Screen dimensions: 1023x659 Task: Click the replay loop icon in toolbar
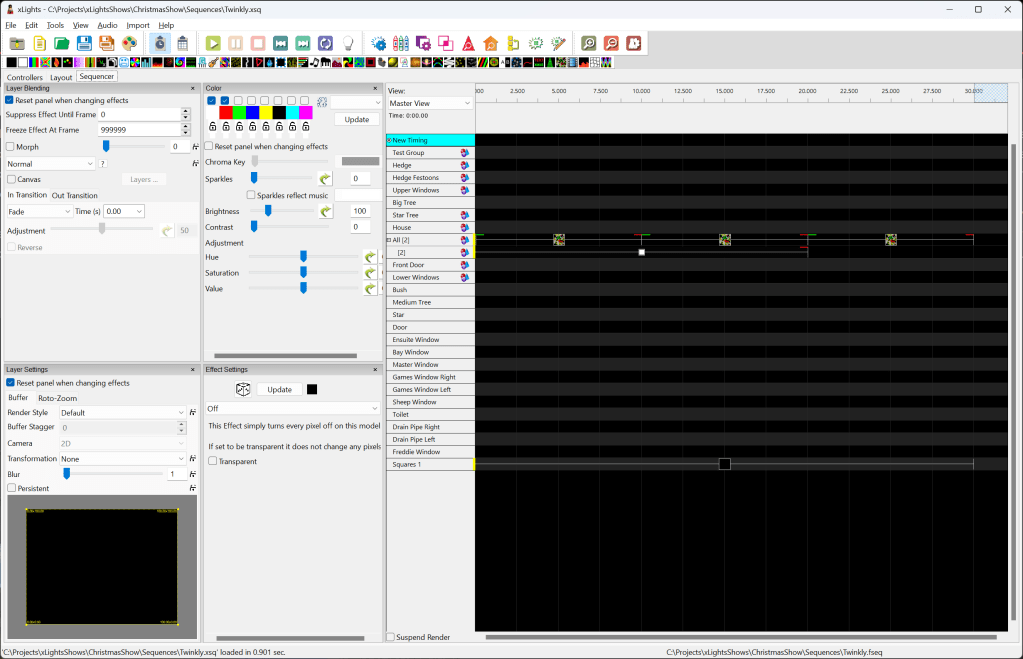(325, 43)
